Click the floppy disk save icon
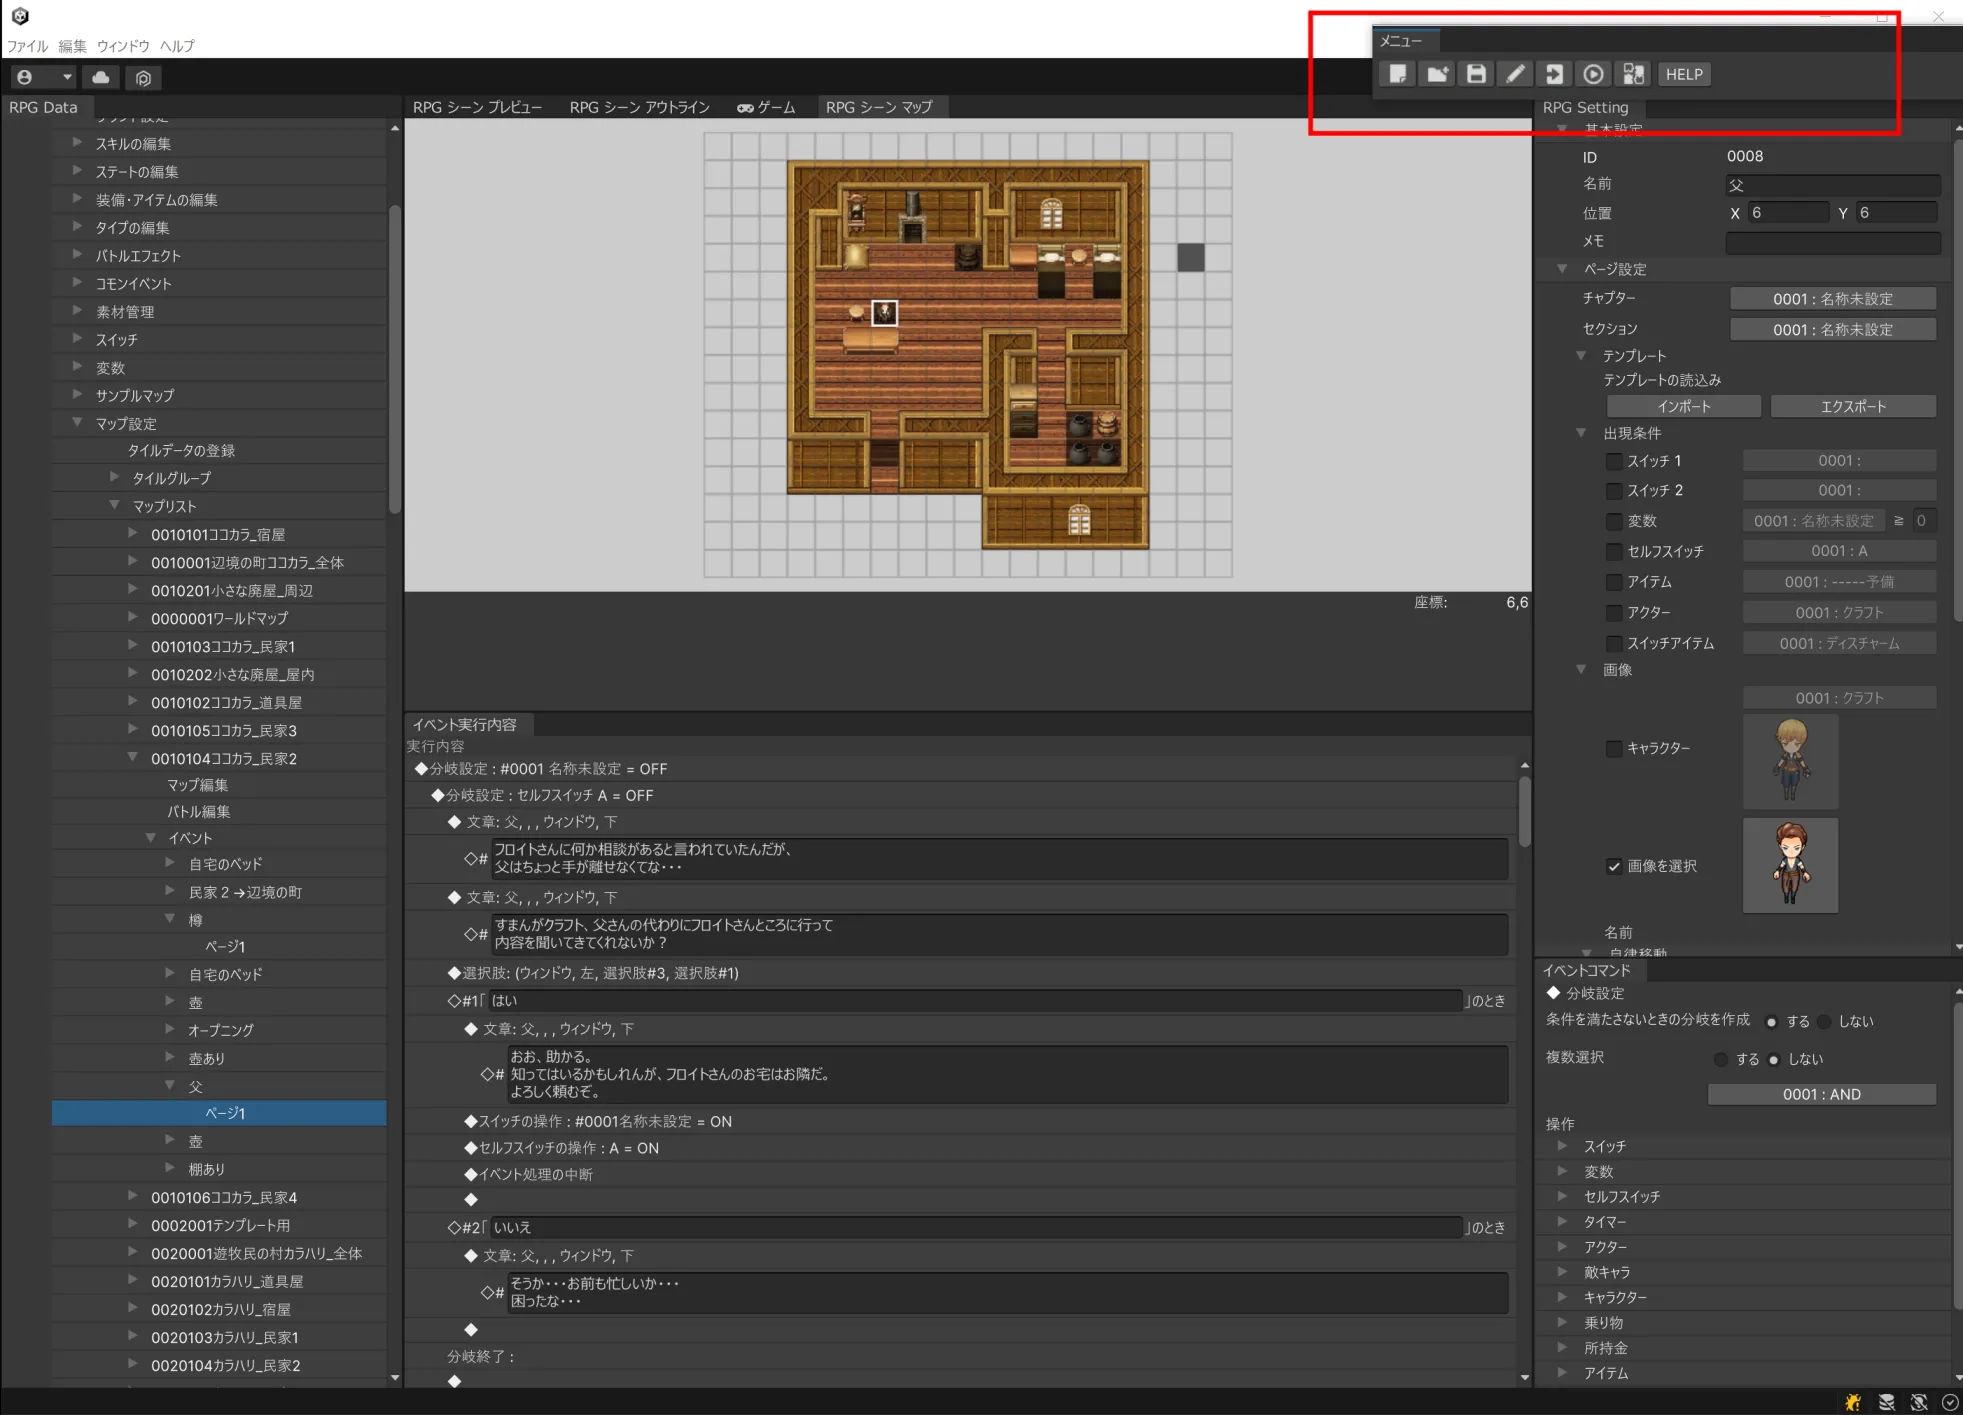1963x1415 pixels. click(1476, 74)
